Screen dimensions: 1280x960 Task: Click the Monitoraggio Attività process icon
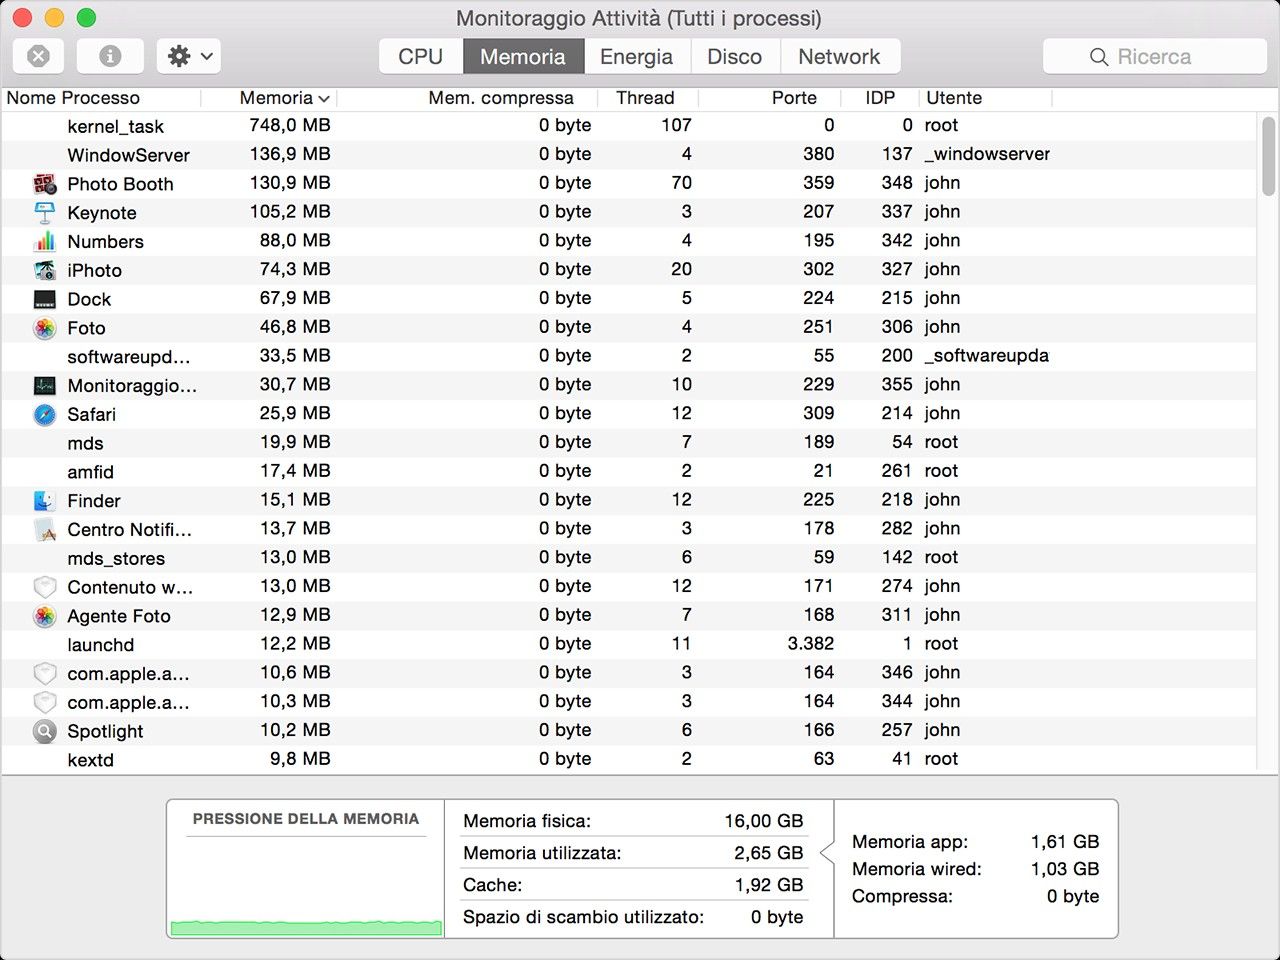click(45, 386)
